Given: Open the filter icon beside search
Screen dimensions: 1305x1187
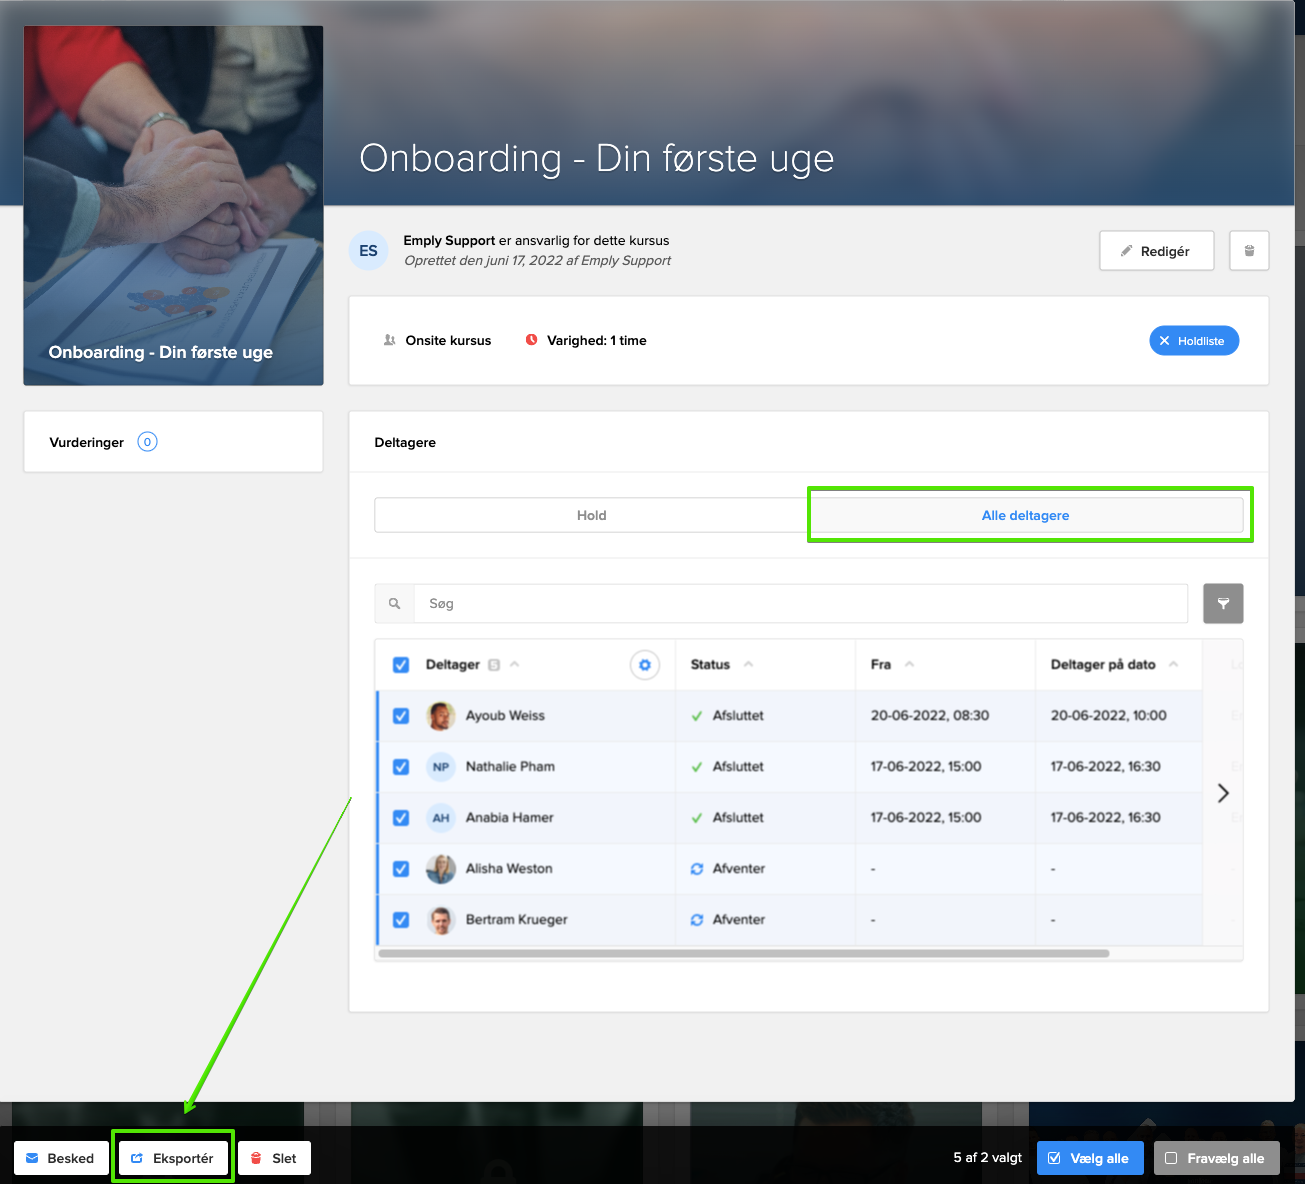Looking at the screenshot, I should tap(1223, 604).
